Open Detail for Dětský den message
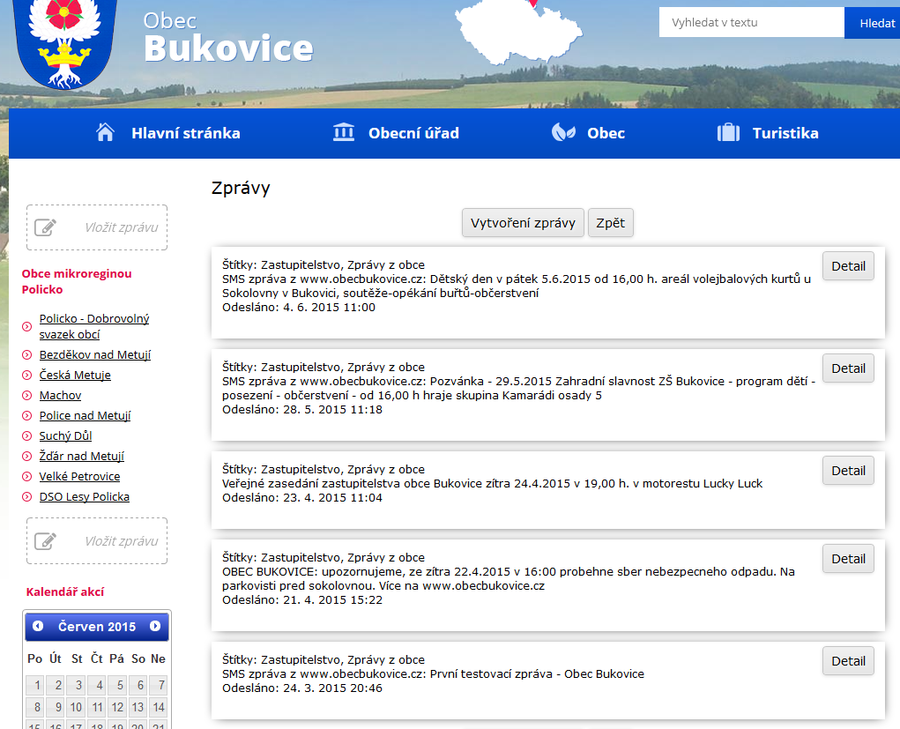 click(848, 266)
